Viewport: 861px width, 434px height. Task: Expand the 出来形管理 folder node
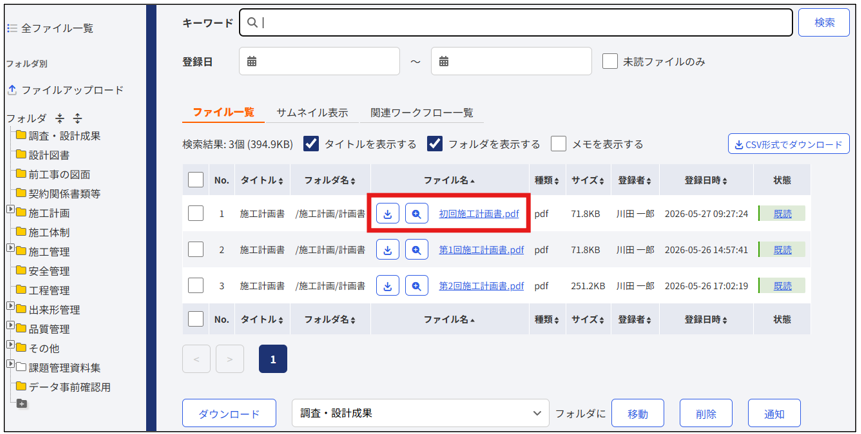(10, 307)
